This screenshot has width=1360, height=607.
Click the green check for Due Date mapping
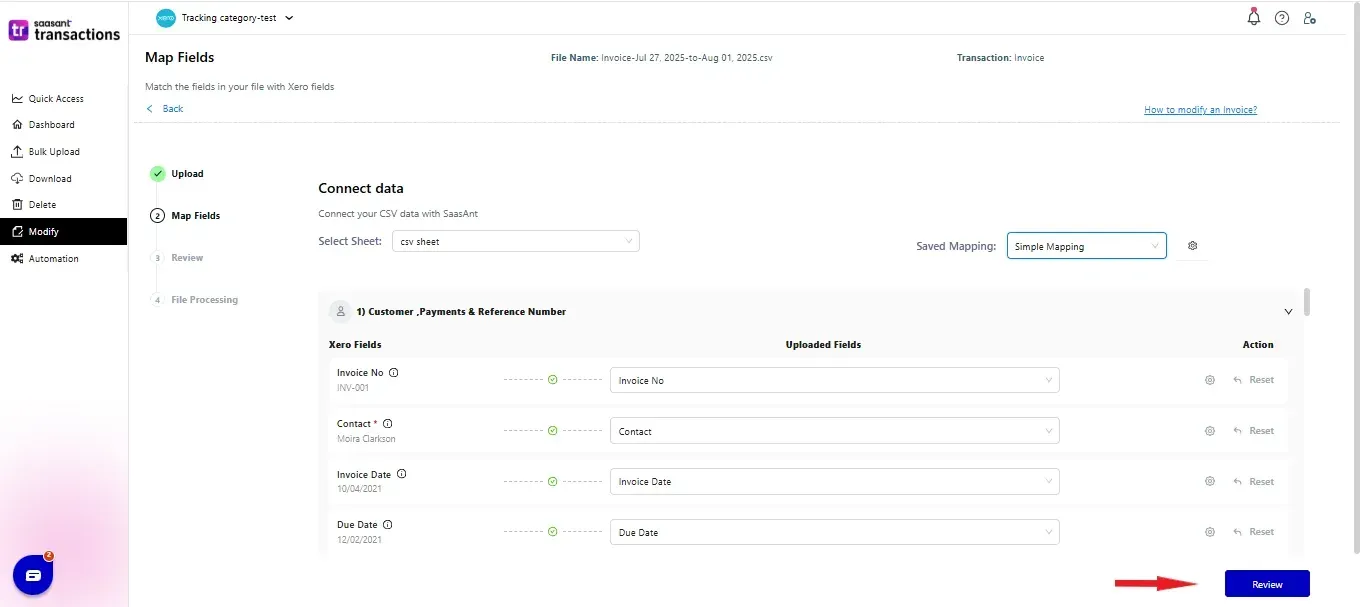point(552,532)
